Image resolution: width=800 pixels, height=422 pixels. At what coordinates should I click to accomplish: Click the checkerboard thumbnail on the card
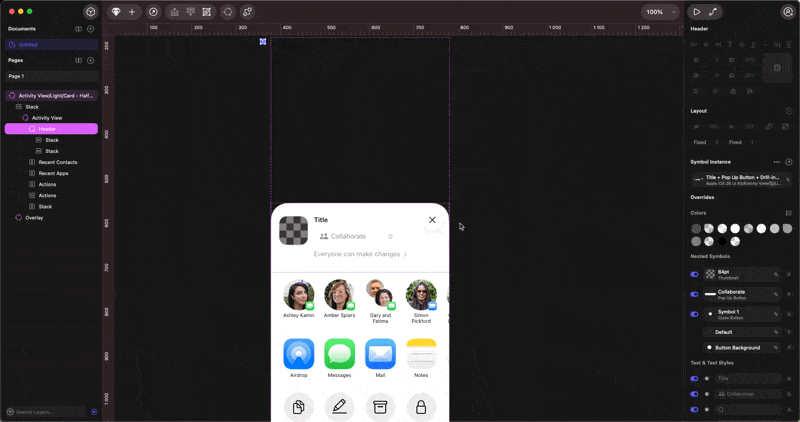click(x=293, y=231)
